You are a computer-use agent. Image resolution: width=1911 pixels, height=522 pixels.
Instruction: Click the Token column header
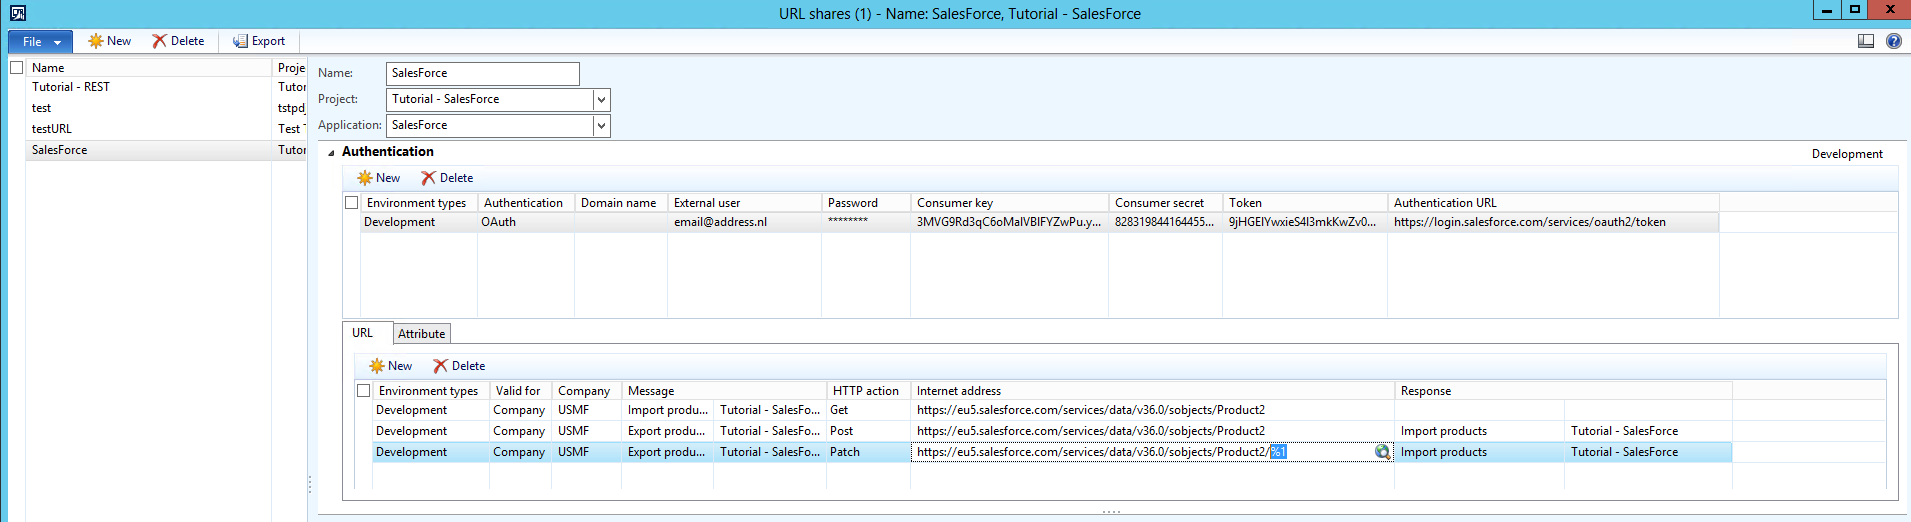pos(1305,202)
